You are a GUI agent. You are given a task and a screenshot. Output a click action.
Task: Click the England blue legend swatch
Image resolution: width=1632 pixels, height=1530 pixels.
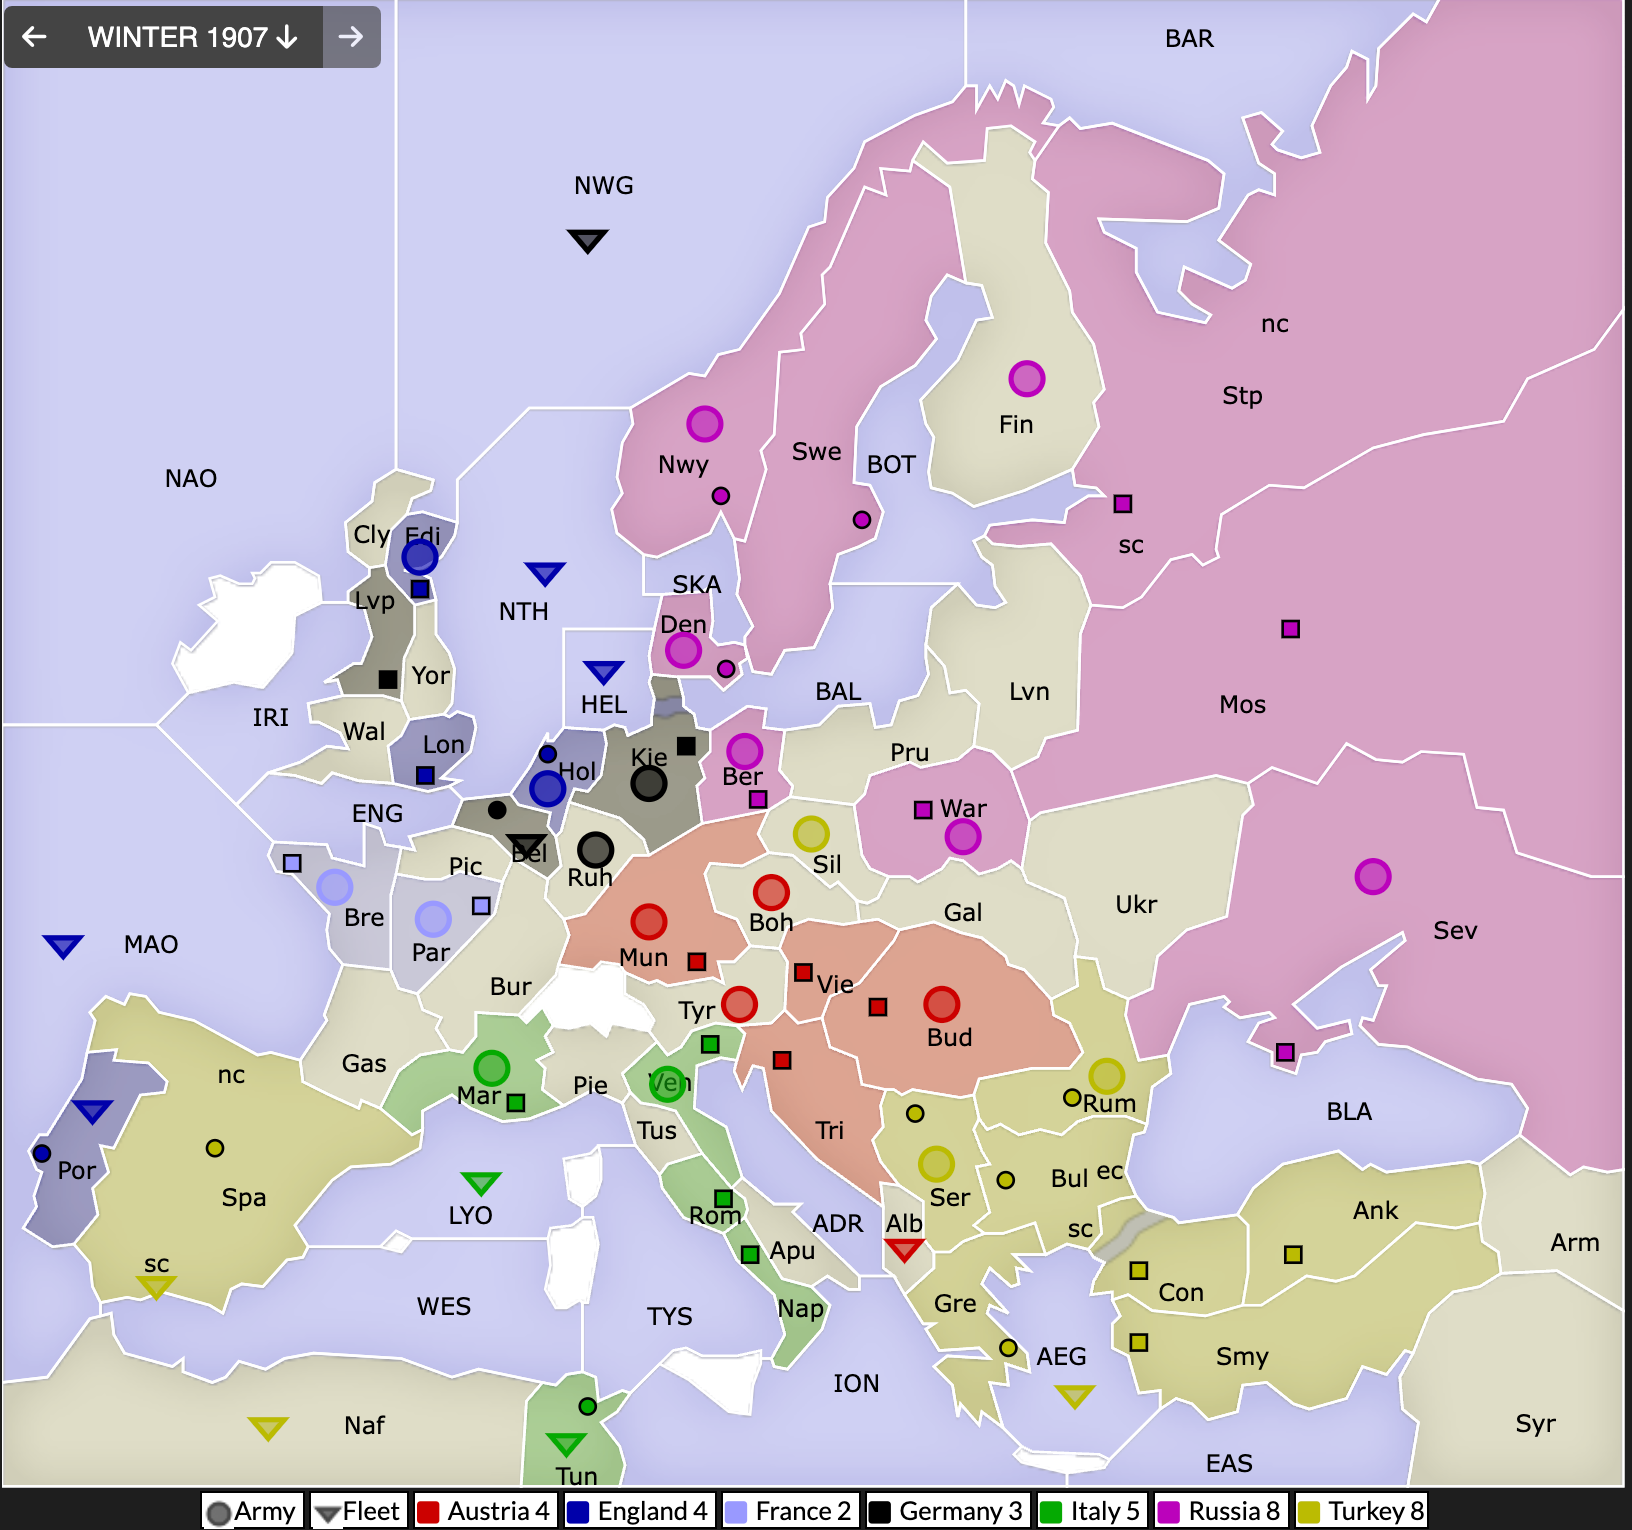(578, 1511)
